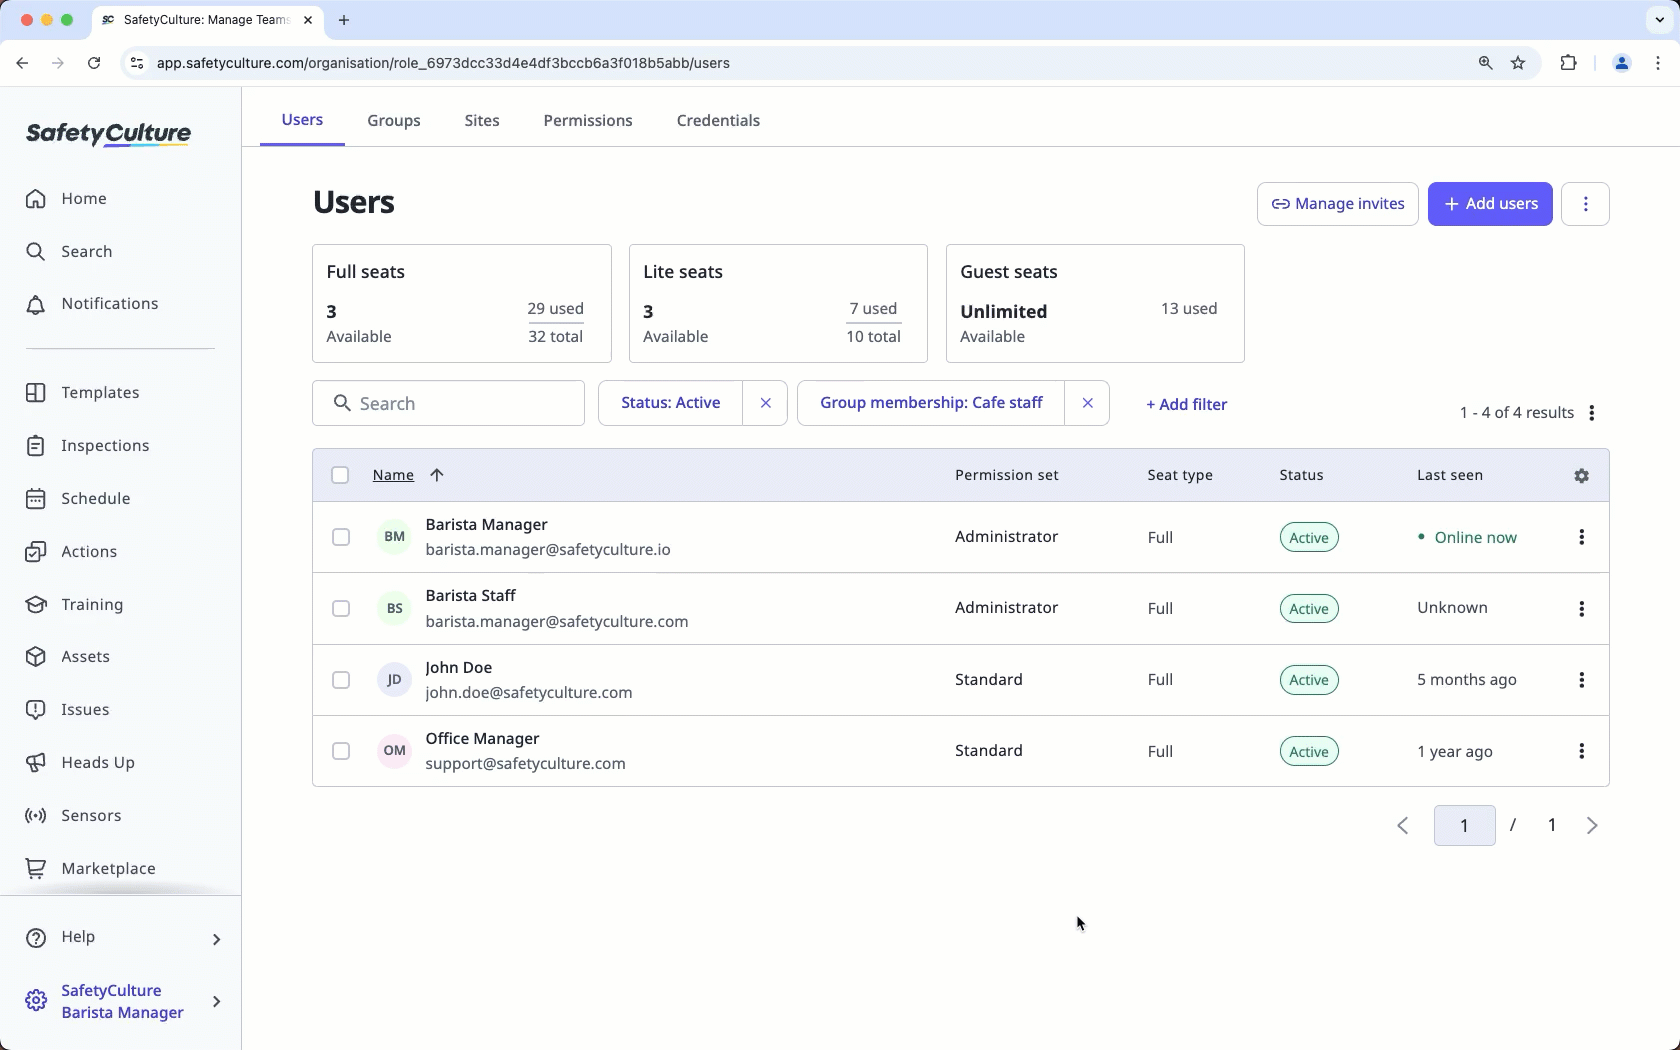Tick checkbox for Office Manager

pos(341,751)
